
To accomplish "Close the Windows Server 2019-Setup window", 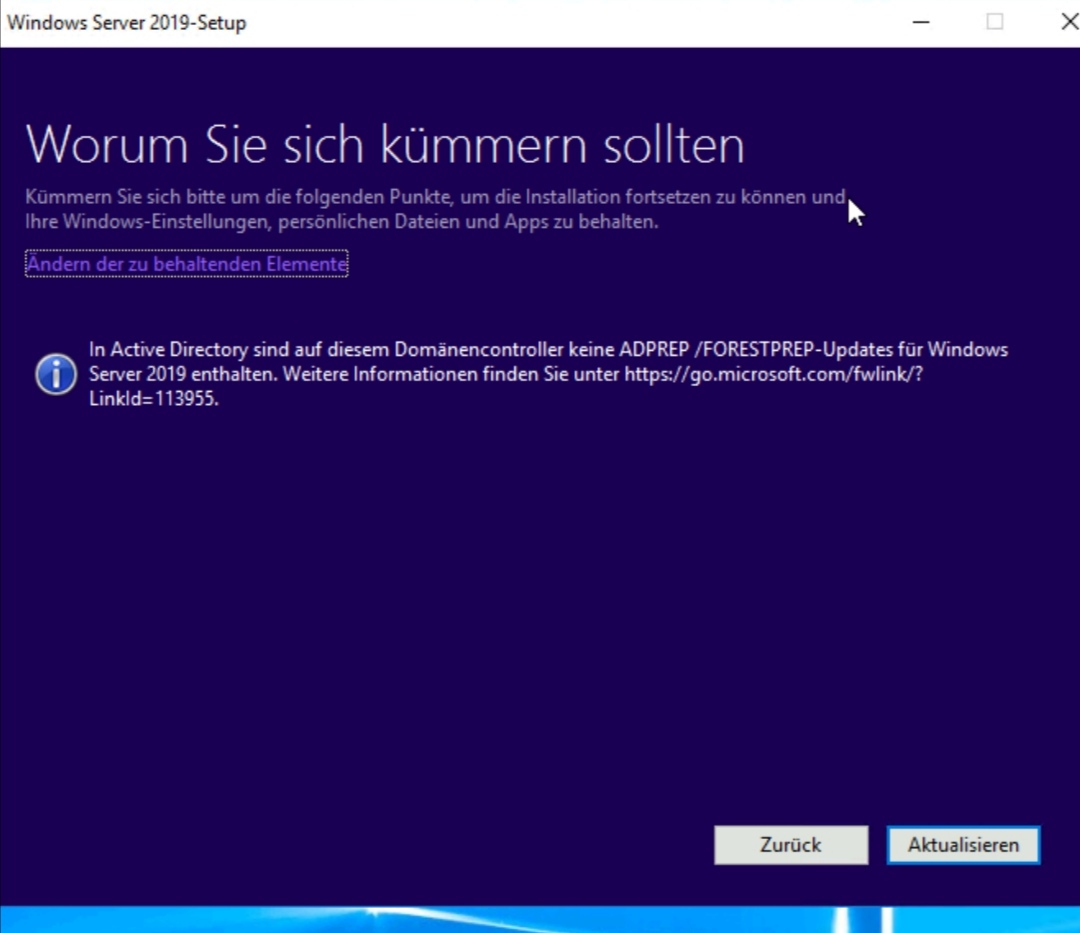I will click(1069, 22).
